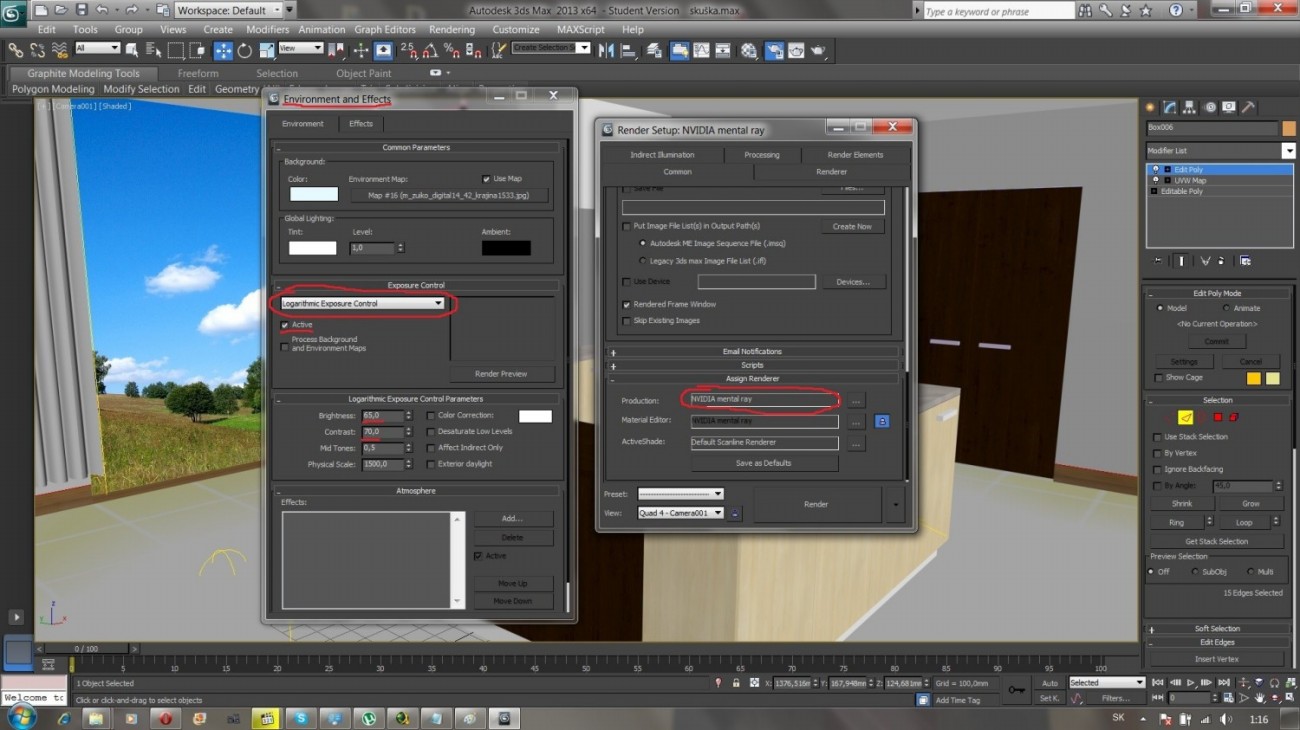Click the Set Keys key icon
Viewport: 1300px width, 730px height.
point(1017,689)
